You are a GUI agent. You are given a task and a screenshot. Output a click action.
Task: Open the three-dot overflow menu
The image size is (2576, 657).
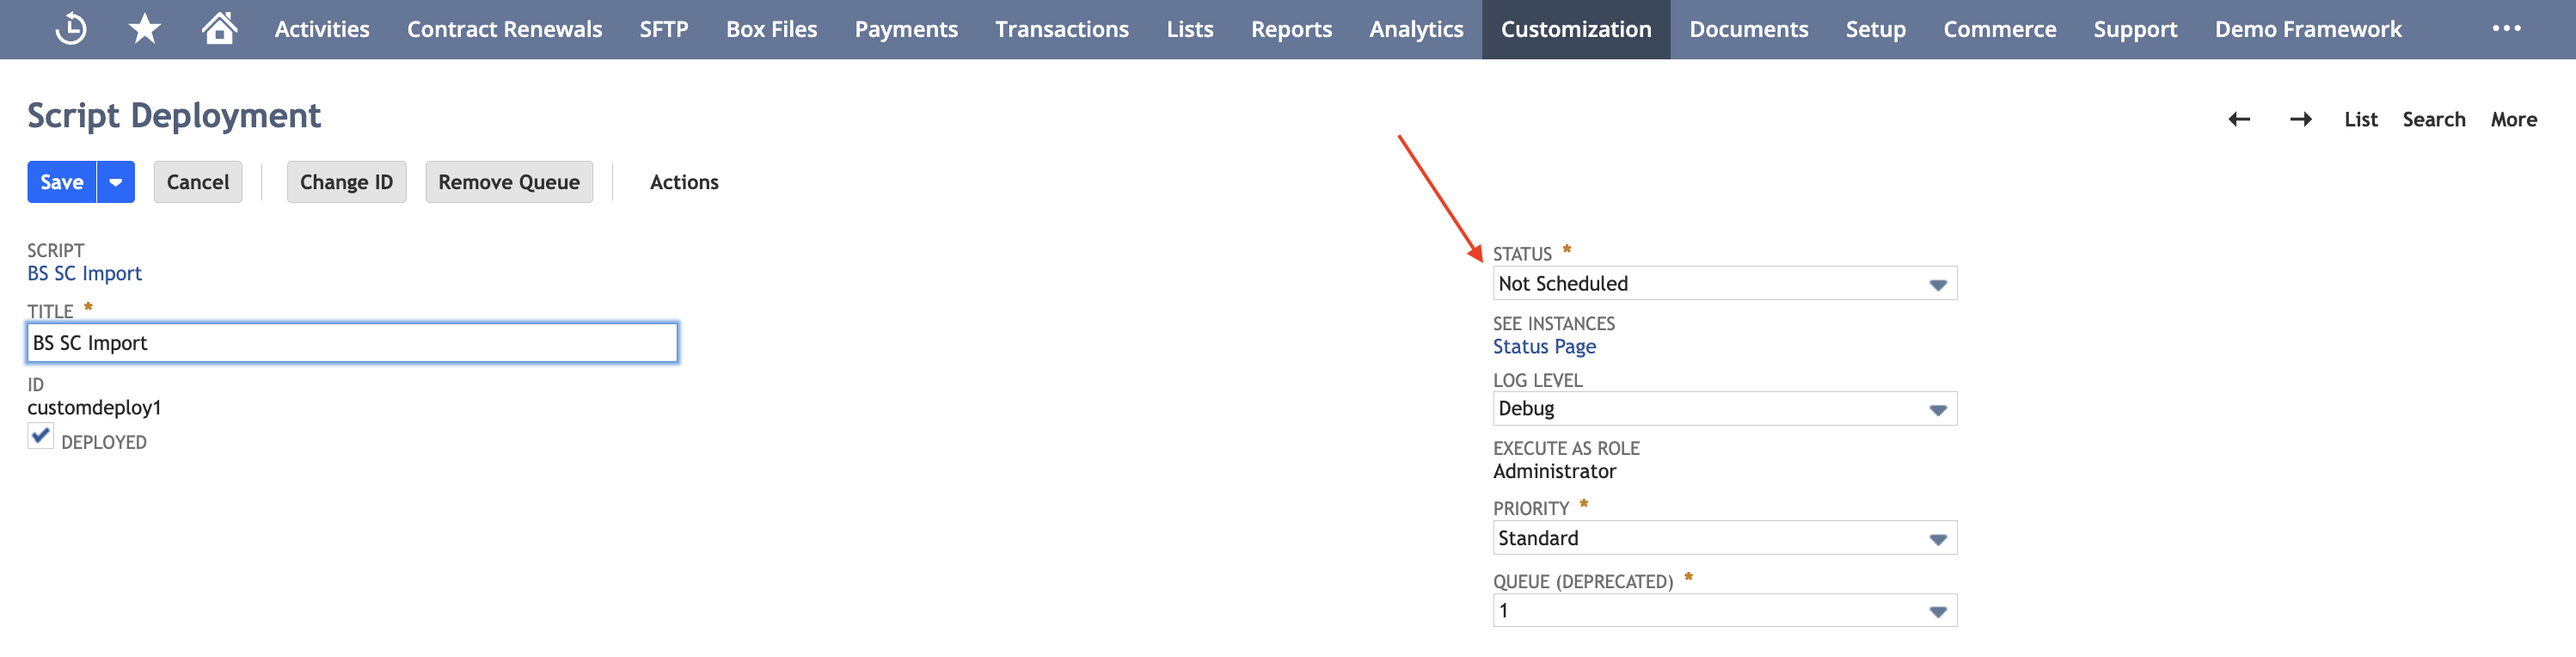coord(2506,29)
